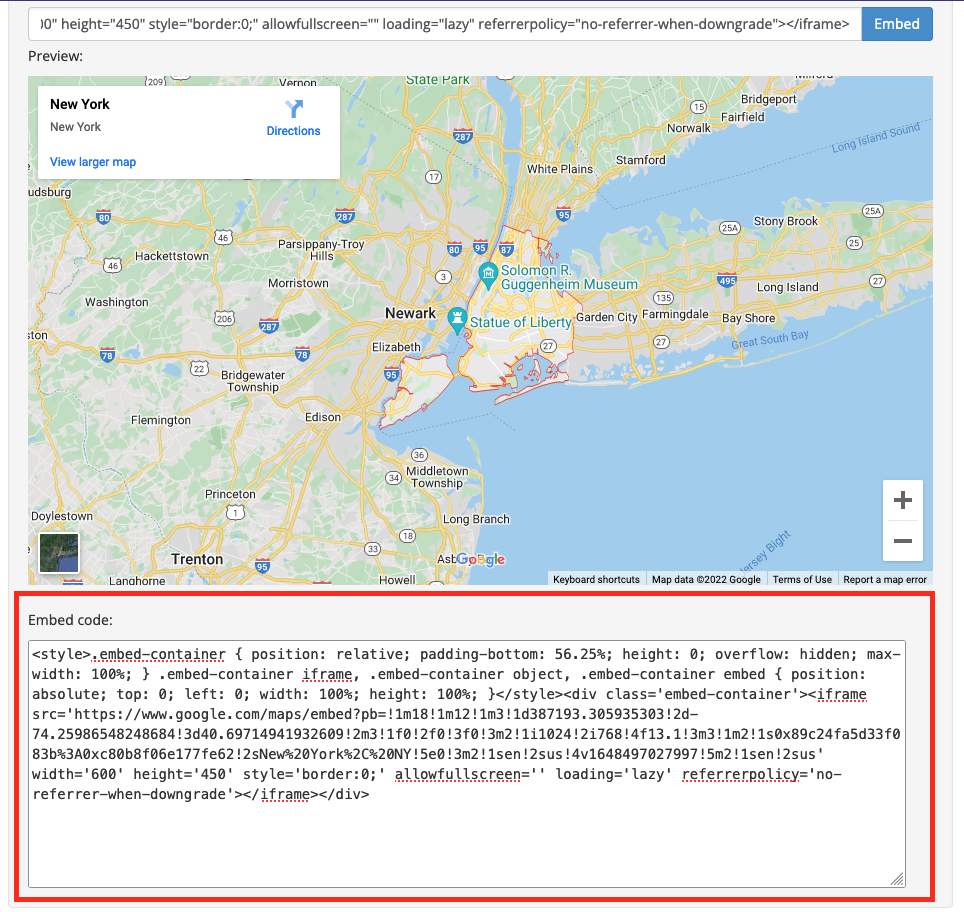Click the Map data ©2022 Google text
Viewport: 964px width, 912px height.
pyautogui.click(x=706, y=579)
